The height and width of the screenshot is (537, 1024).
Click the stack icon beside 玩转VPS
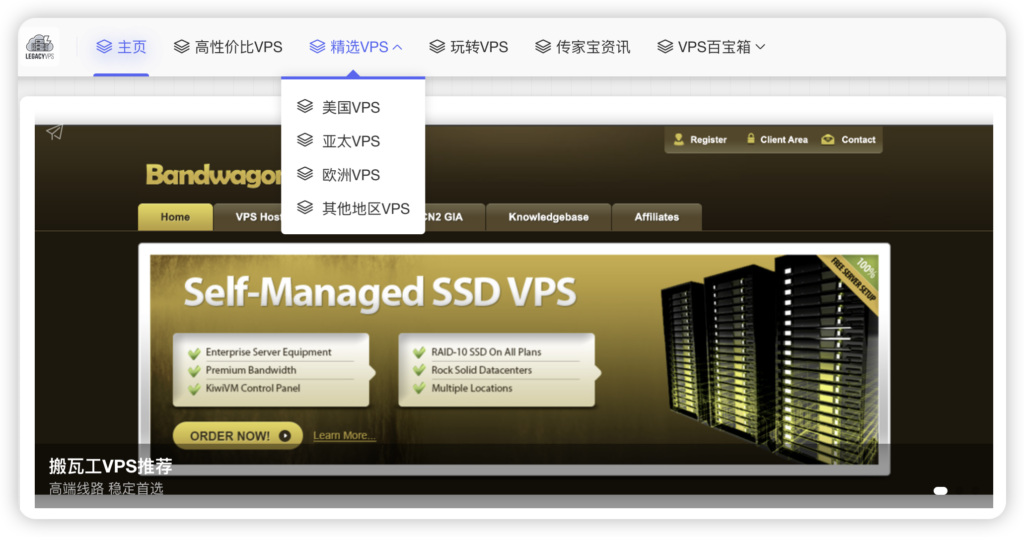point(438,46)
